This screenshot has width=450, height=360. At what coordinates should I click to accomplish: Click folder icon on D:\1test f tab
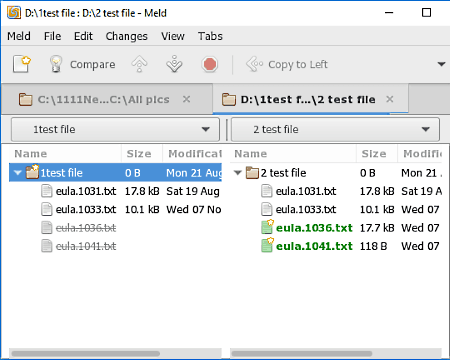pyautogui.click(x=229, y=99)
